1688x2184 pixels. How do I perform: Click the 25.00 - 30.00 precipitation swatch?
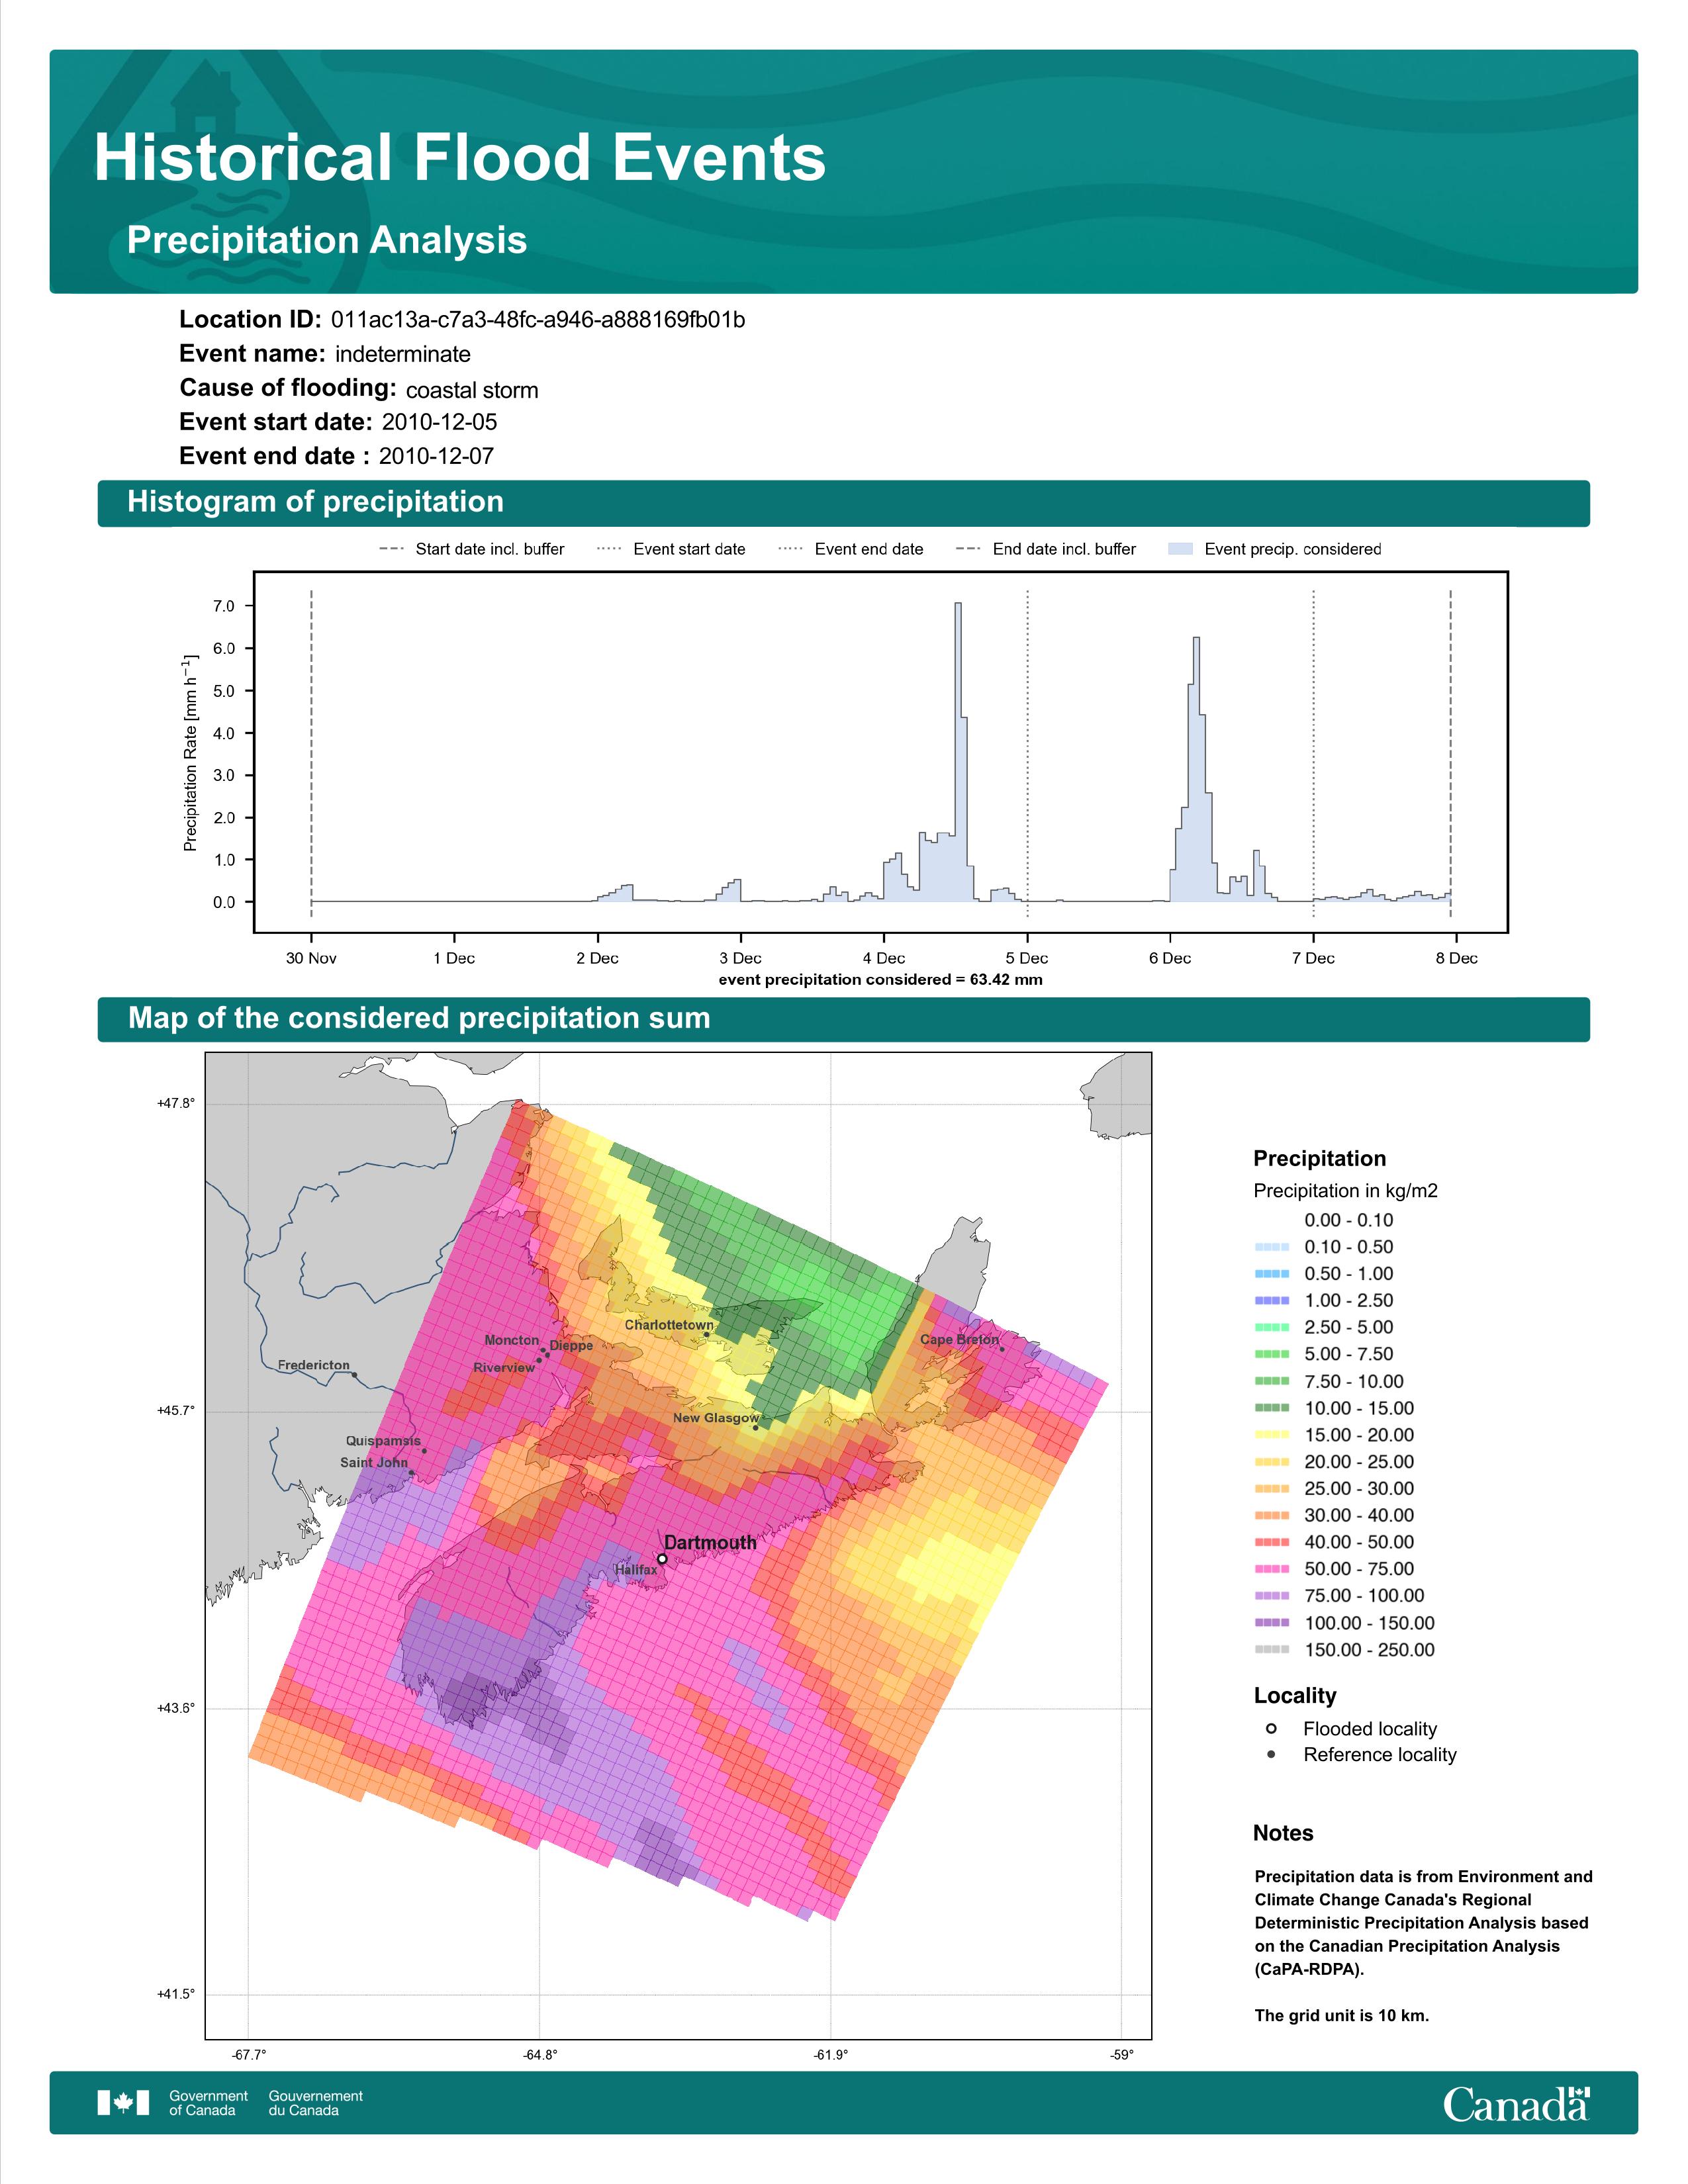(x=1272, y=1489)
